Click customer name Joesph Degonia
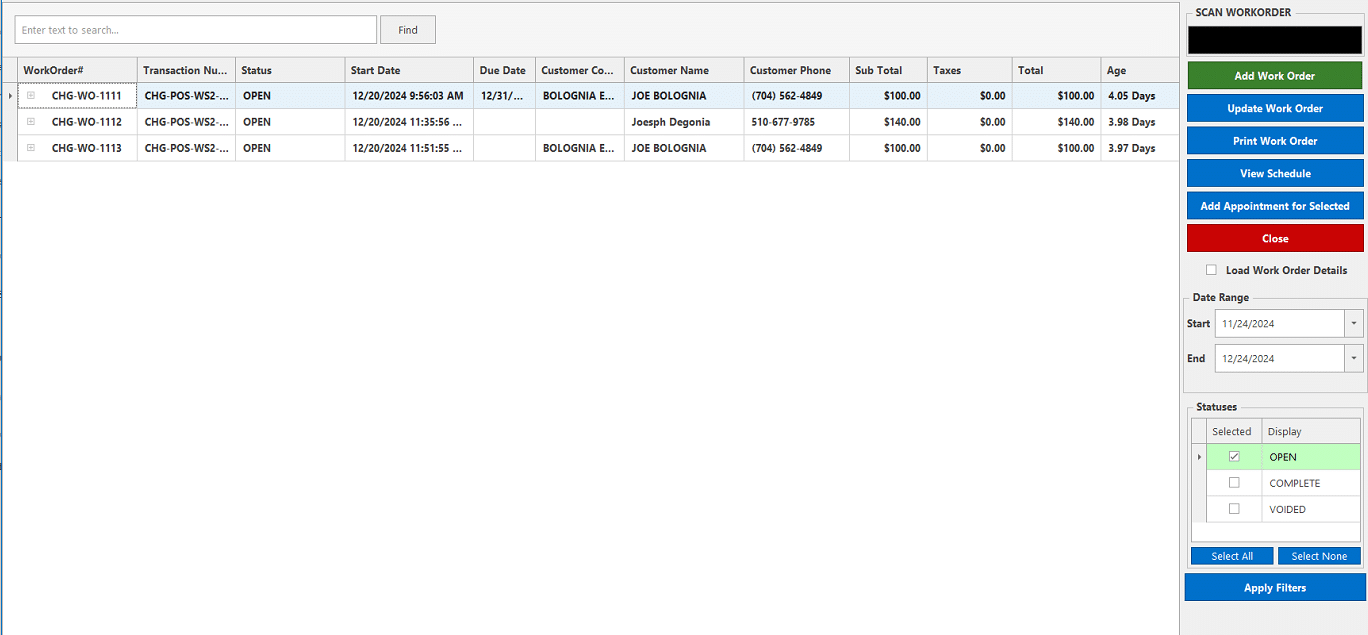The image size is (1368, 635). pos(671,122)
